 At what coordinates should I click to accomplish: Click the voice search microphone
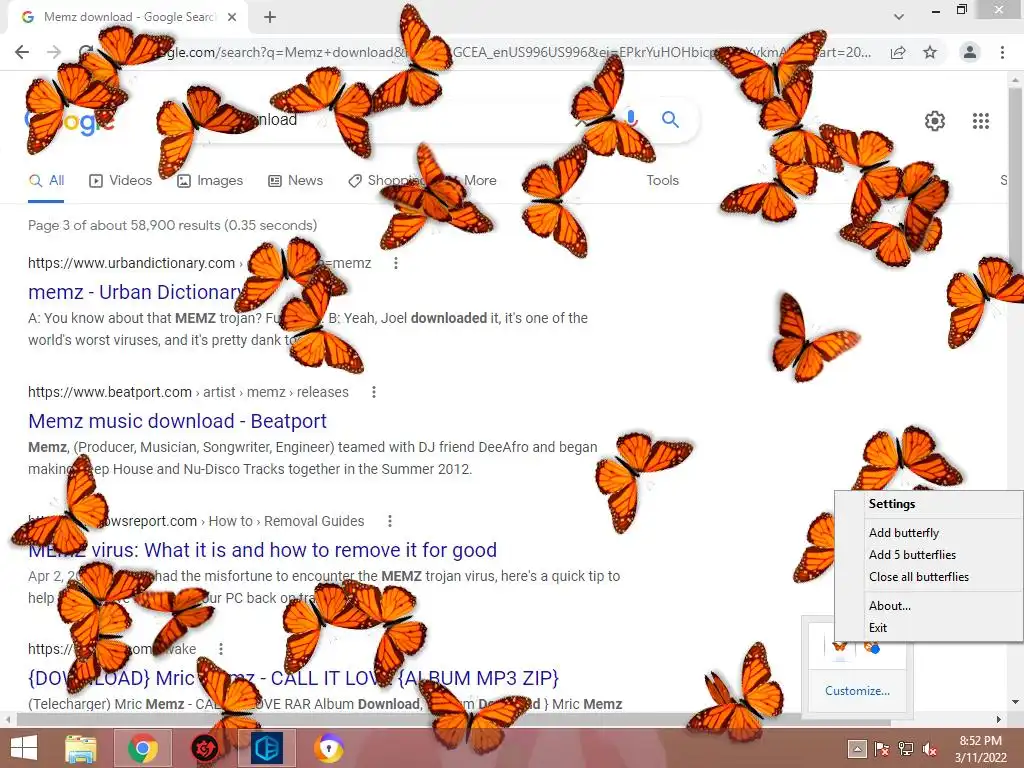click(631, 119)
